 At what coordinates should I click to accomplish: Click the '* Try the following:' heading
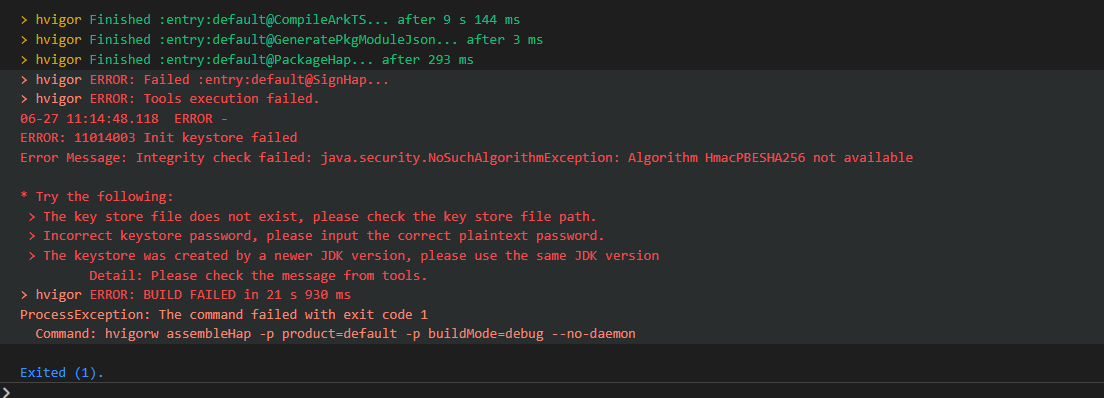pos(96,197)
